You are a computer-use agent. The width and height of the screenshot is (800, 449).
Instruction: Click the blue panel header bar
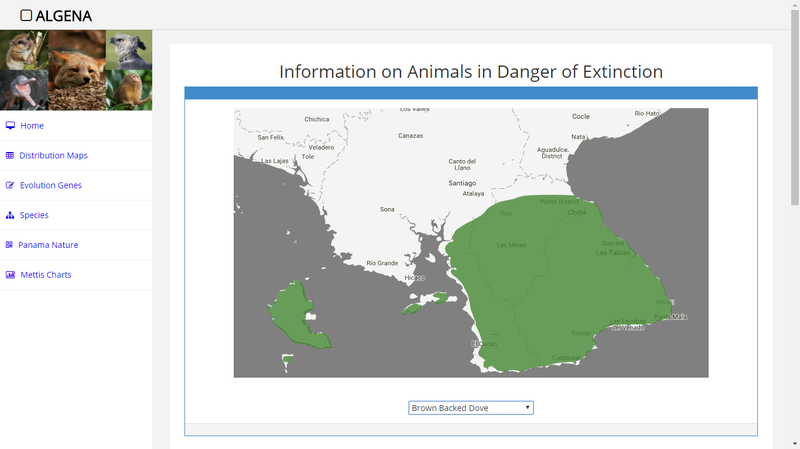tap(470, 94)
